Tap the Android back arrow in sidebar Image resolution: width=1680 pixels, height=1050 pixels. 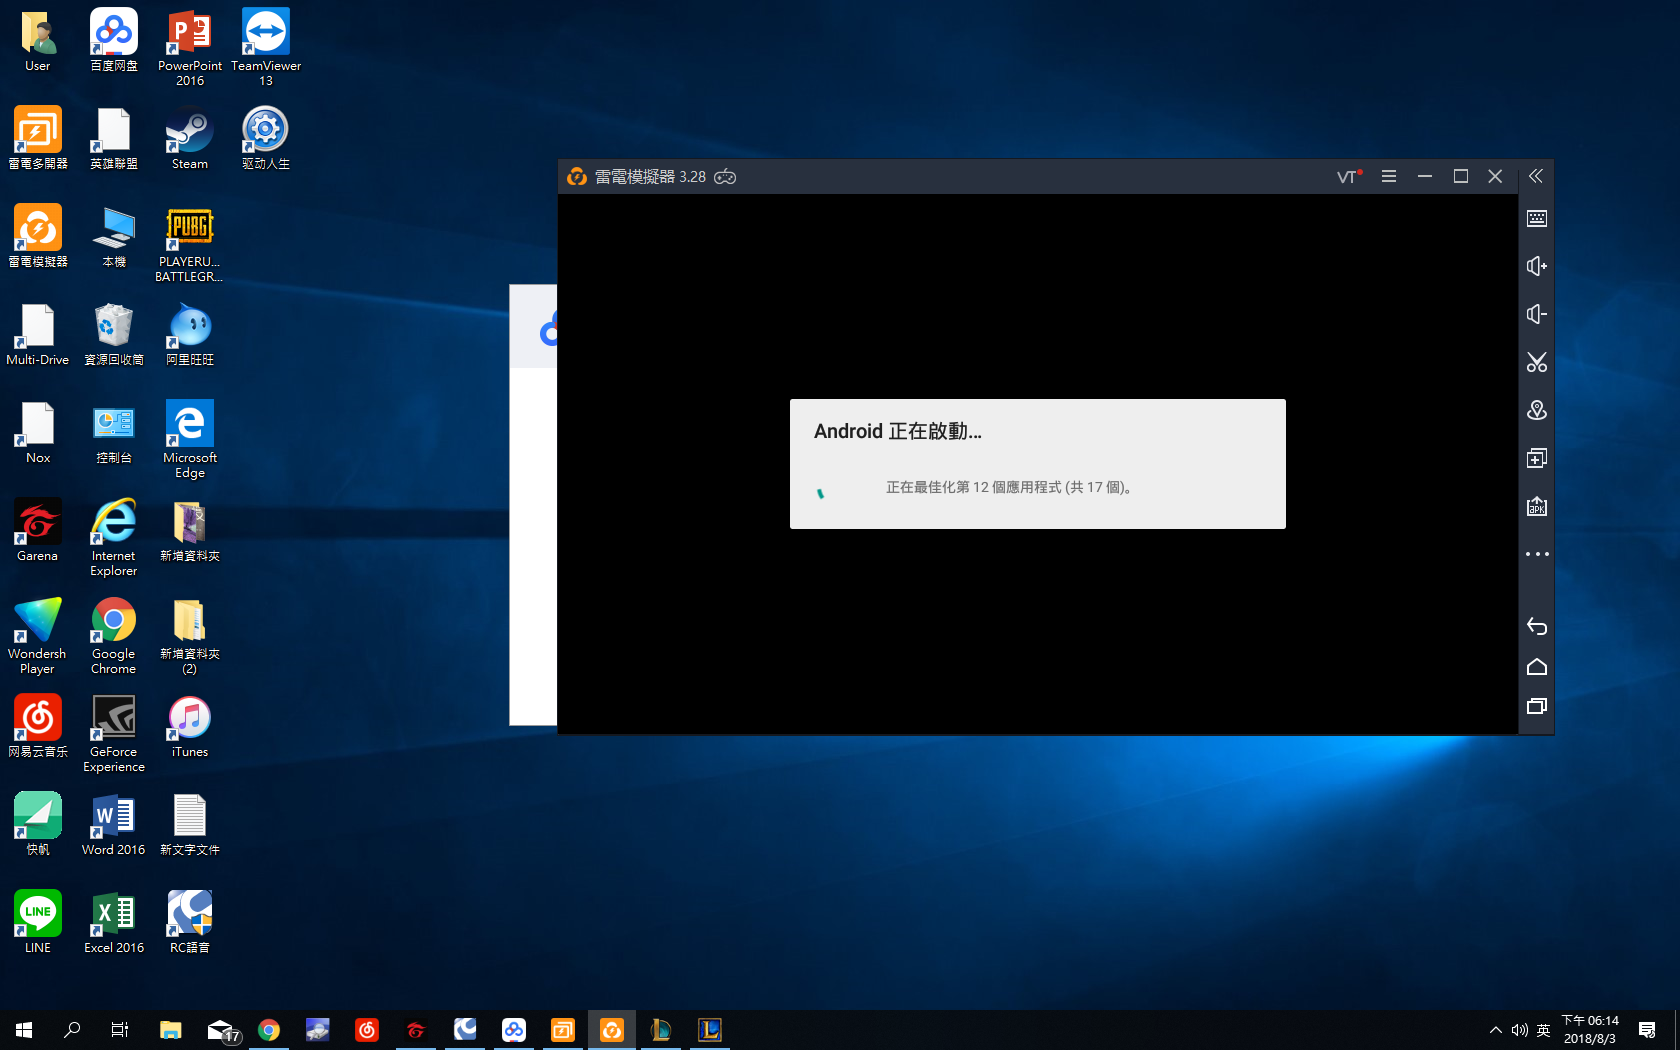tap(1537, 626)
